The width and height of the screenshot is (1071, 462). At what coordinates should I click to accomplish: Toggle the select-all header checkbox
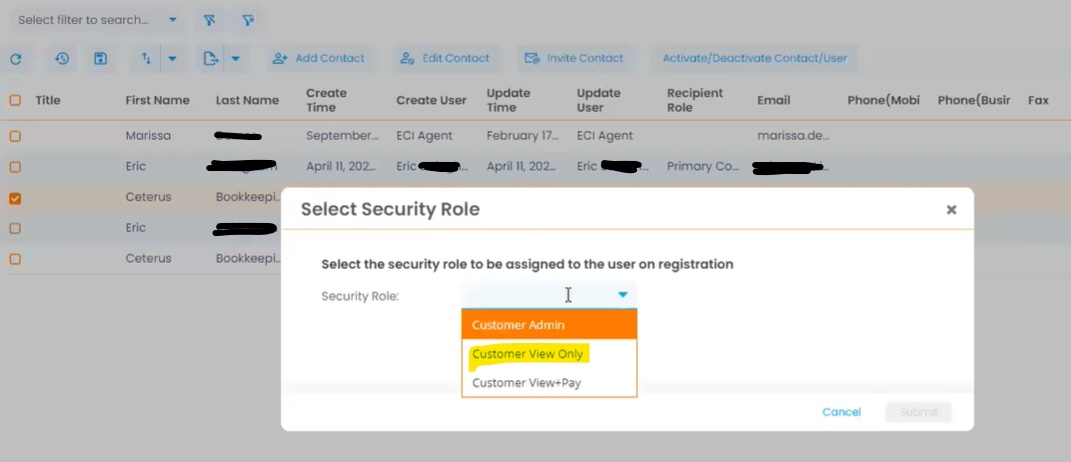15,100
